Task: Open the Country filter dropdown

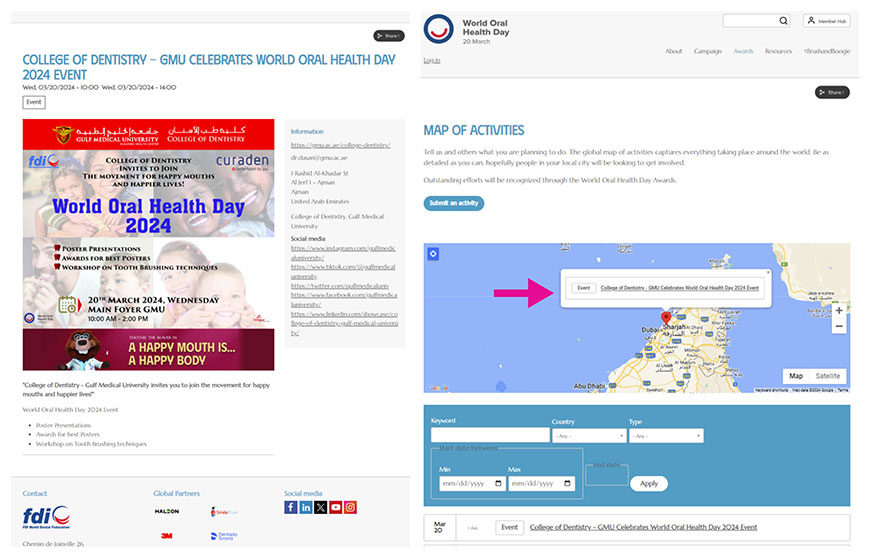Action: (589, 436)
